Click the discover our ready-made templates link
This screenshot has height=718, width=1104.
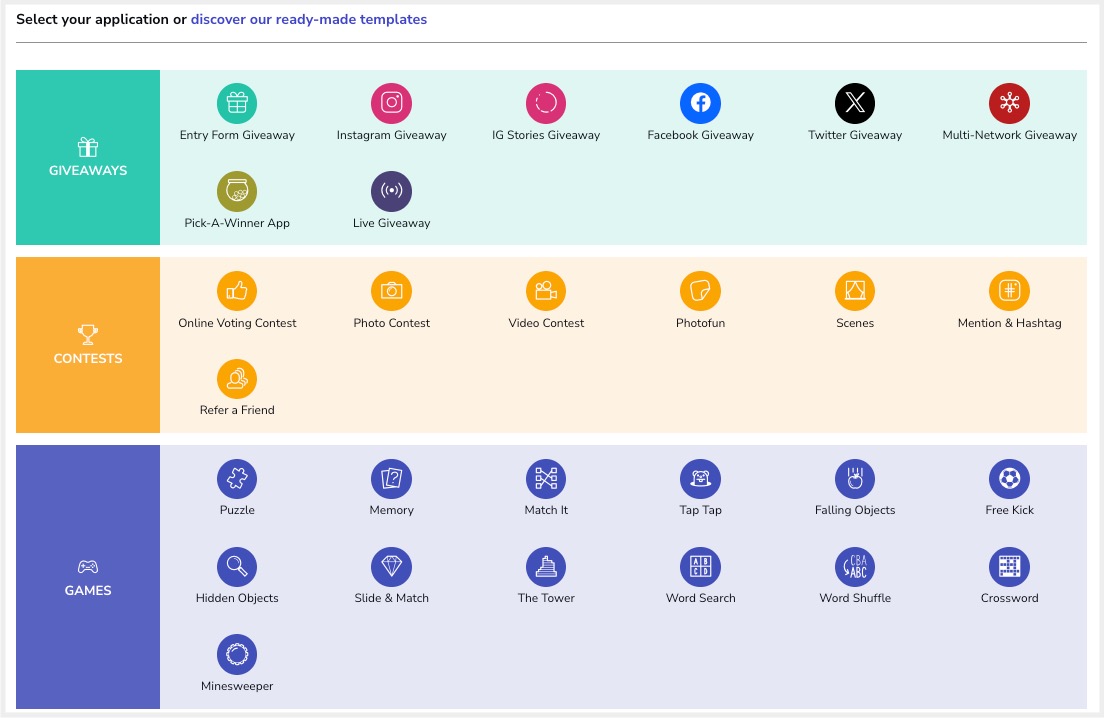point(308,19)
